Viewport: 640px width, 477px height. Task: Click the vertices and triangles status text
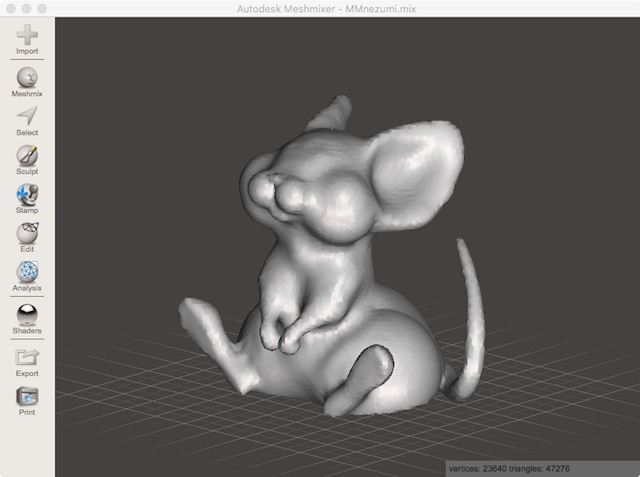pos(509,468)
